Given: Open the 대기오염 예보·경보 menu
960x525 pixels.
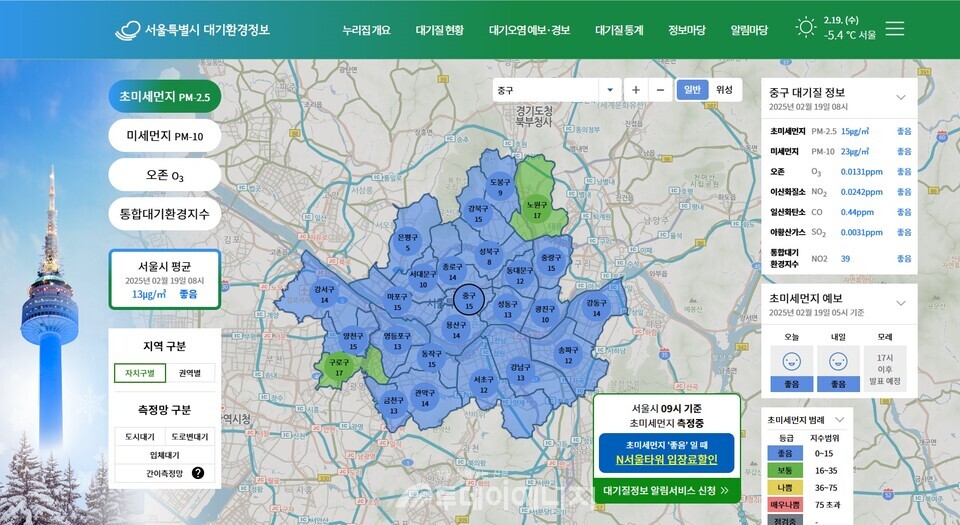Looking at the screenshot, I should click(x=530, y=30).
